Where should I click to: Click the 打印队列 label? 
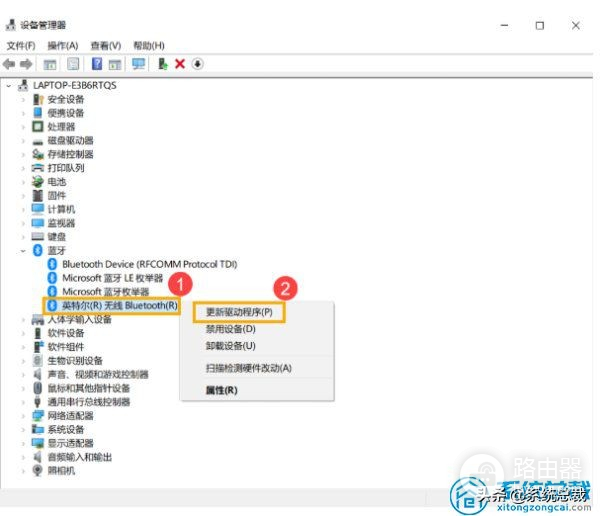coord(66,168)
